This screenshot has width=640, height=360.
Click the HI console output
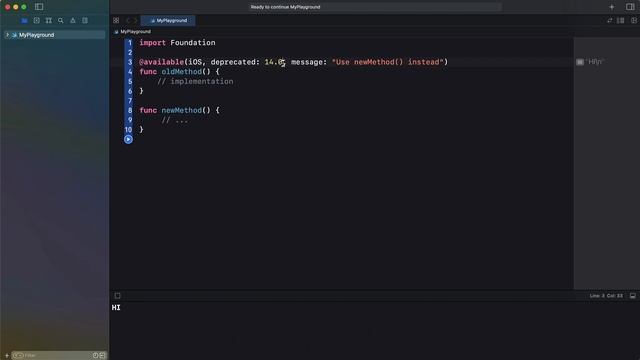click(x=116, y=308)
